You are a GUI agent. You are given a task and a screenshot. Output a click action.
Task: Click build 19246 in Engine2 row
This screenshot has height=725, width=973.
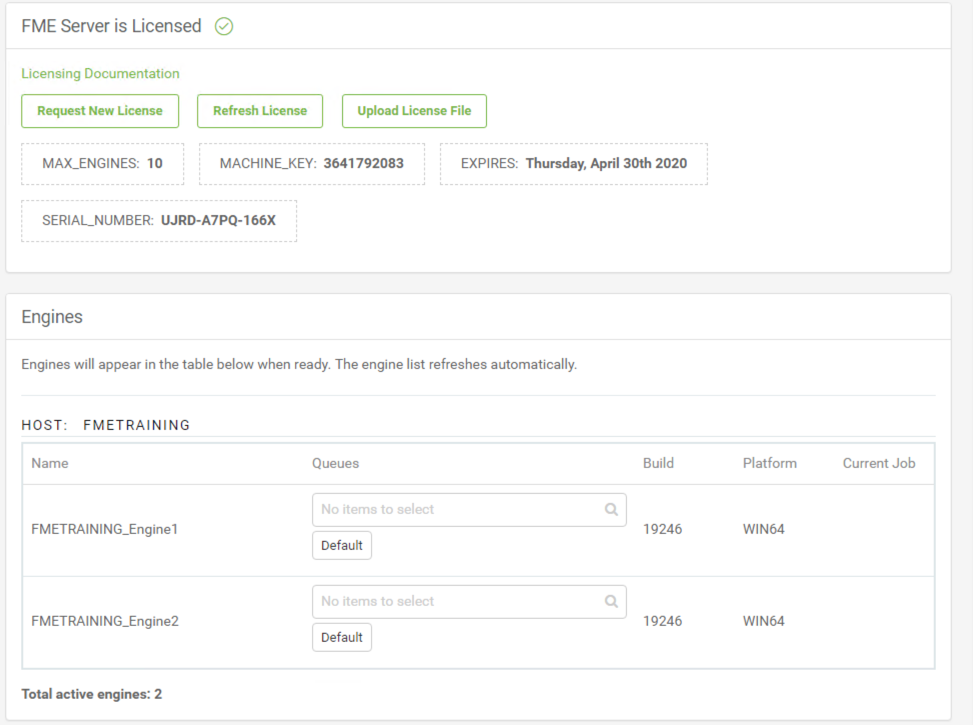(x=662, y=621)
